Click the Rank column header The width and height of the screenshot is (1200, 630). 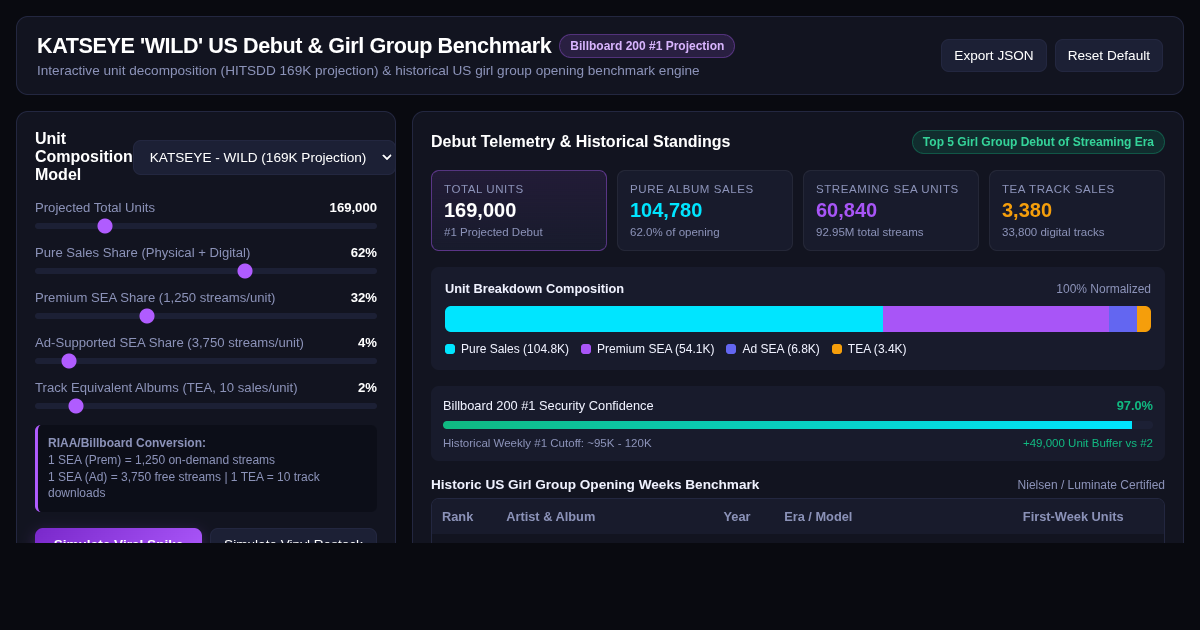tap(458, 517)
